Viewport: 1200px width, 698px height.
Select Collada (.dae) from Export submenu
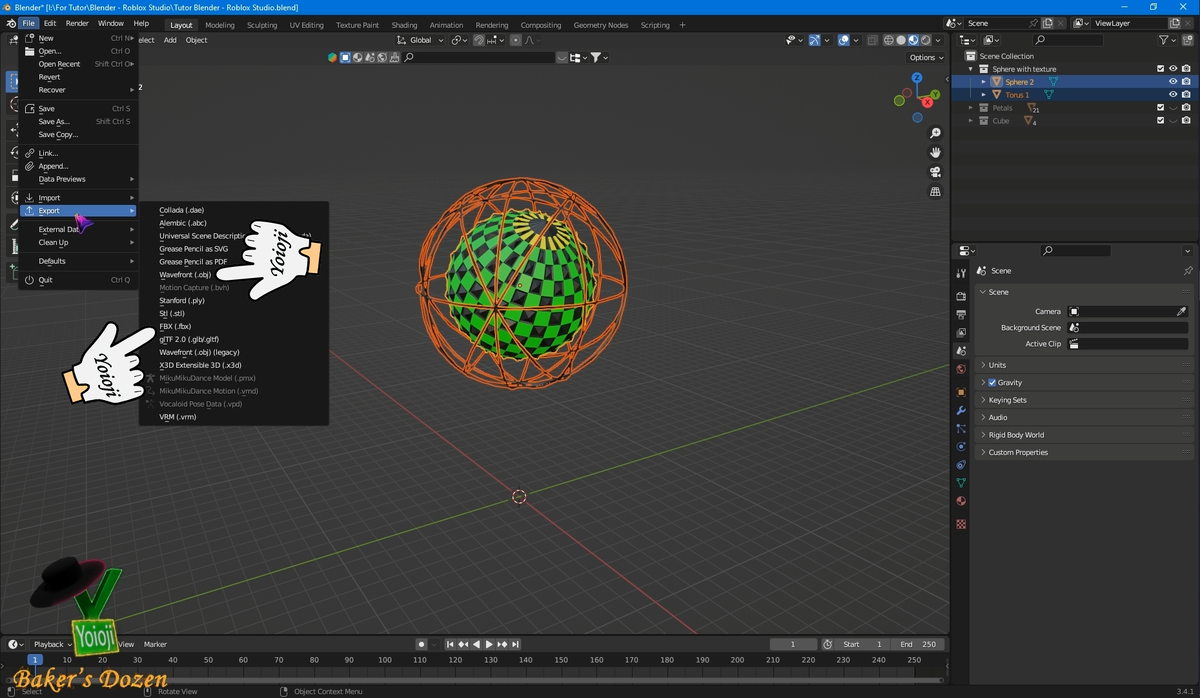(182, 210)
